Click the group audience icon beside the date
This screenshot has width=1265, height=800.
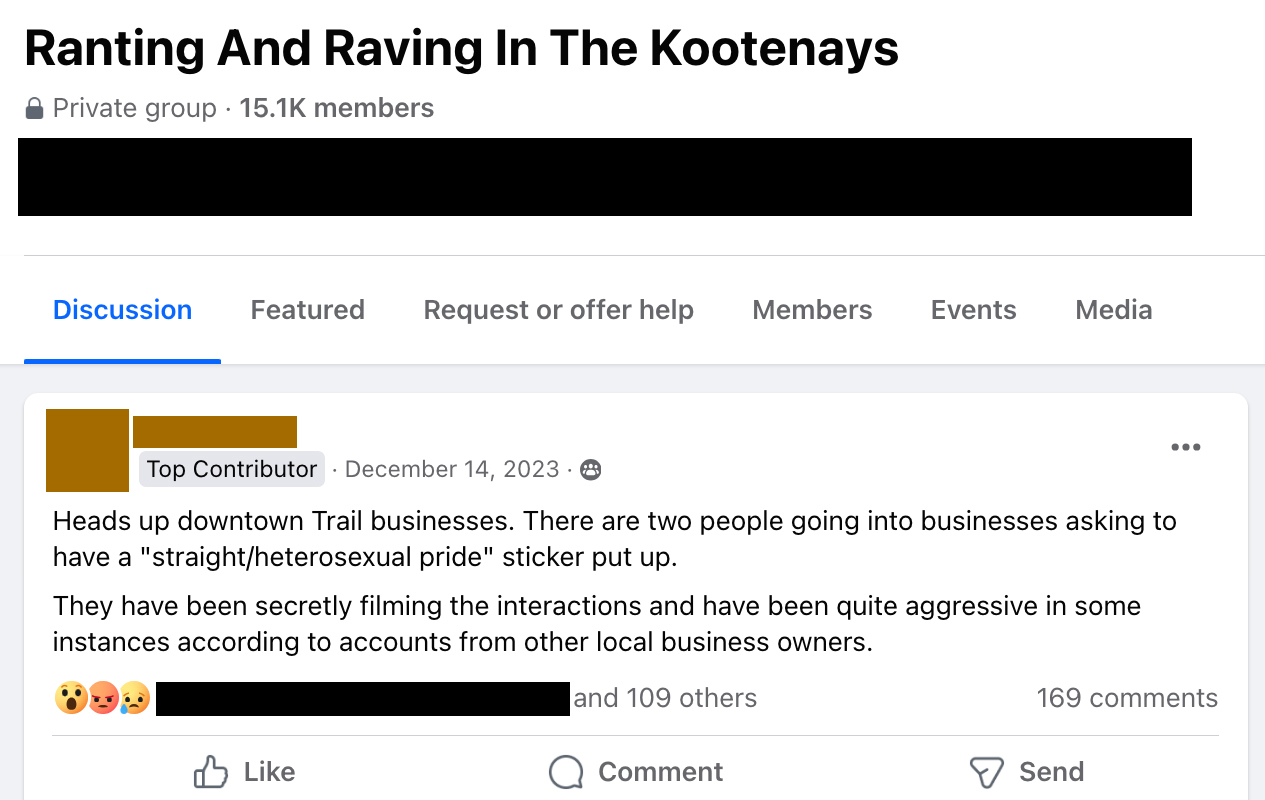[591, 469]
